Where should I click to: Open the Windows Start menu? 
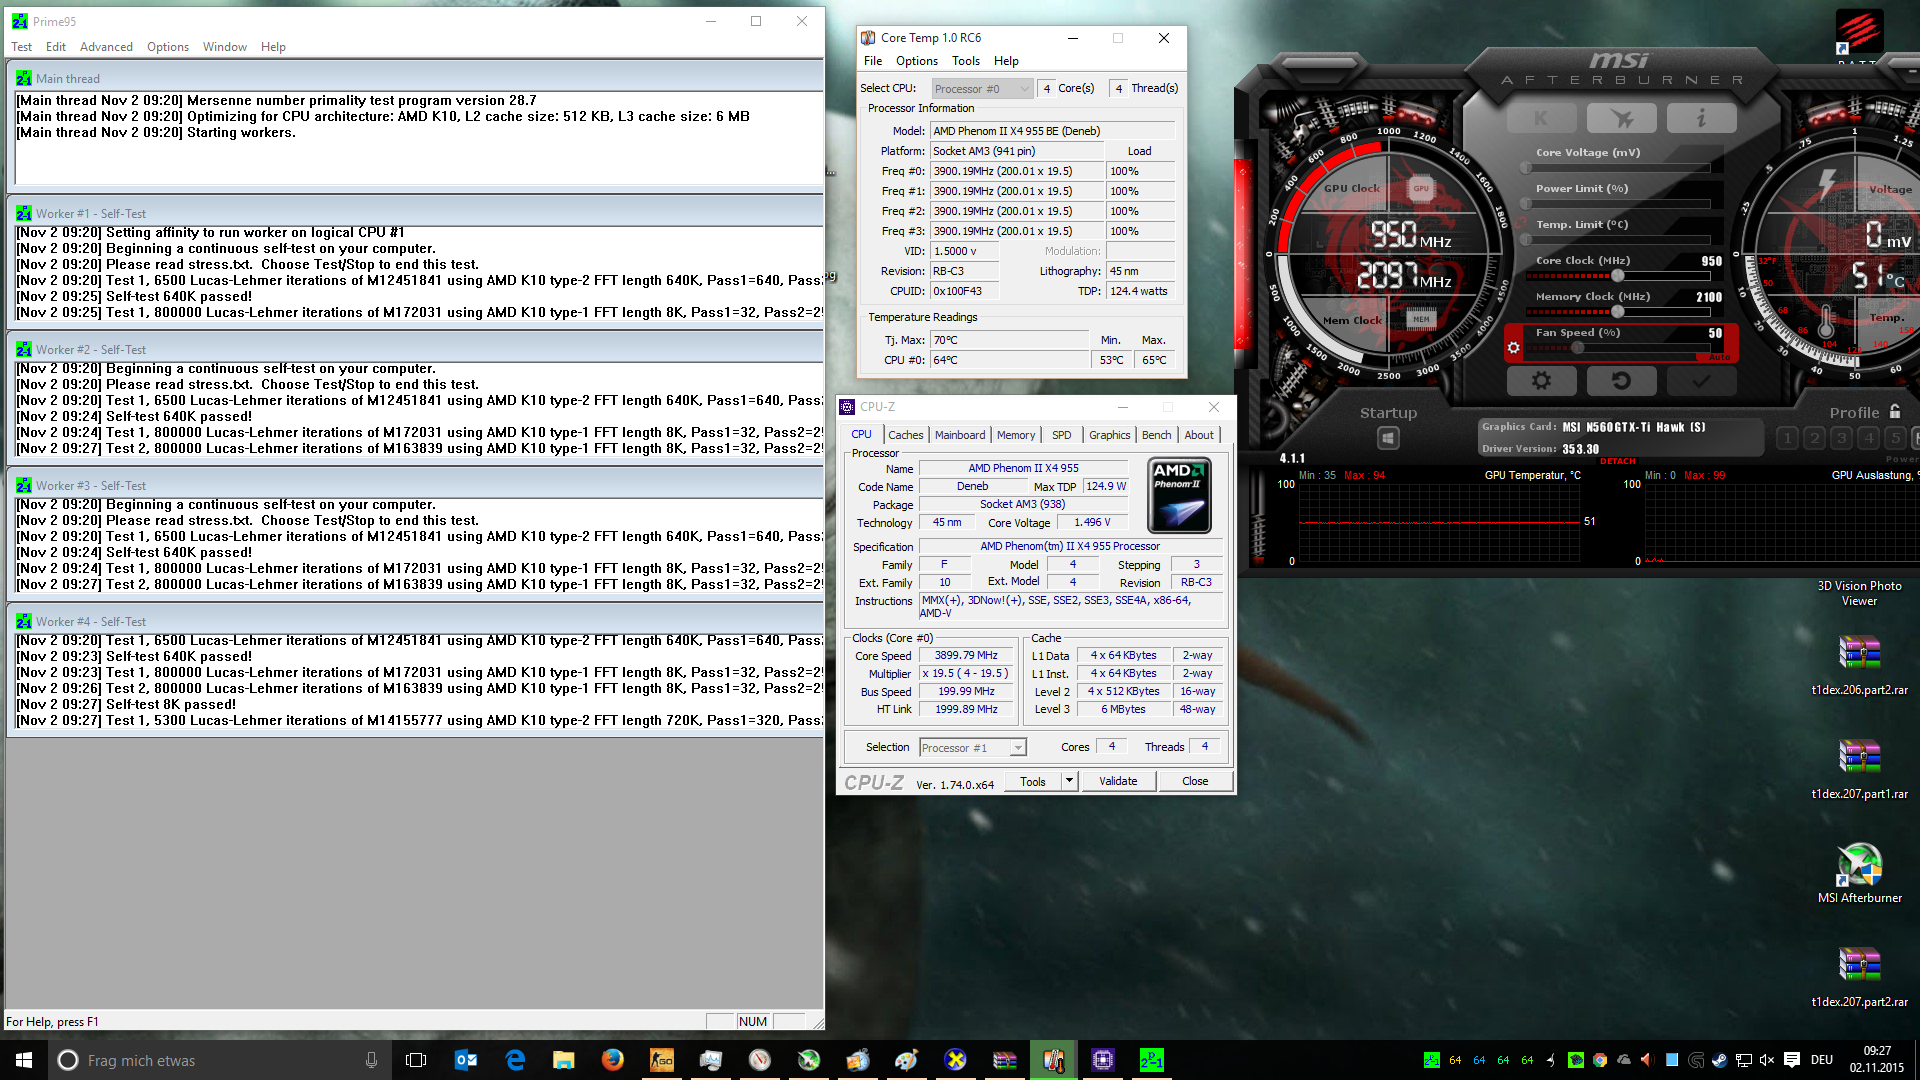coord(24,1060)
